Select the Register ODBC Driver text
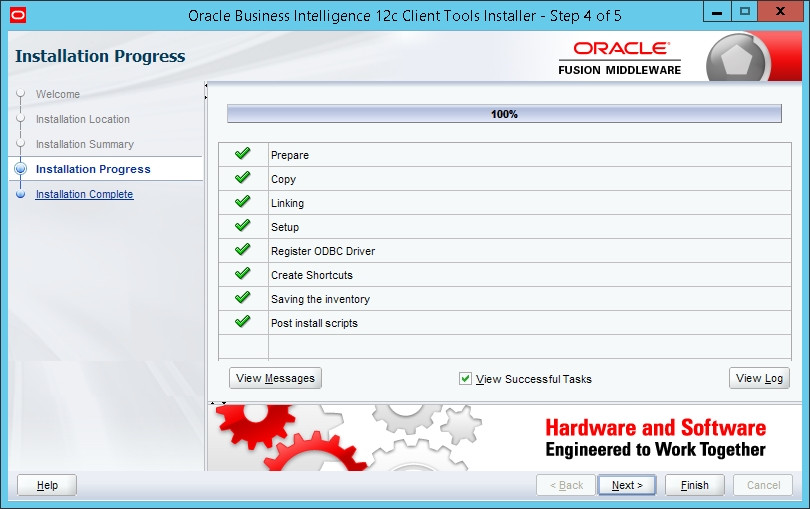 323,251
